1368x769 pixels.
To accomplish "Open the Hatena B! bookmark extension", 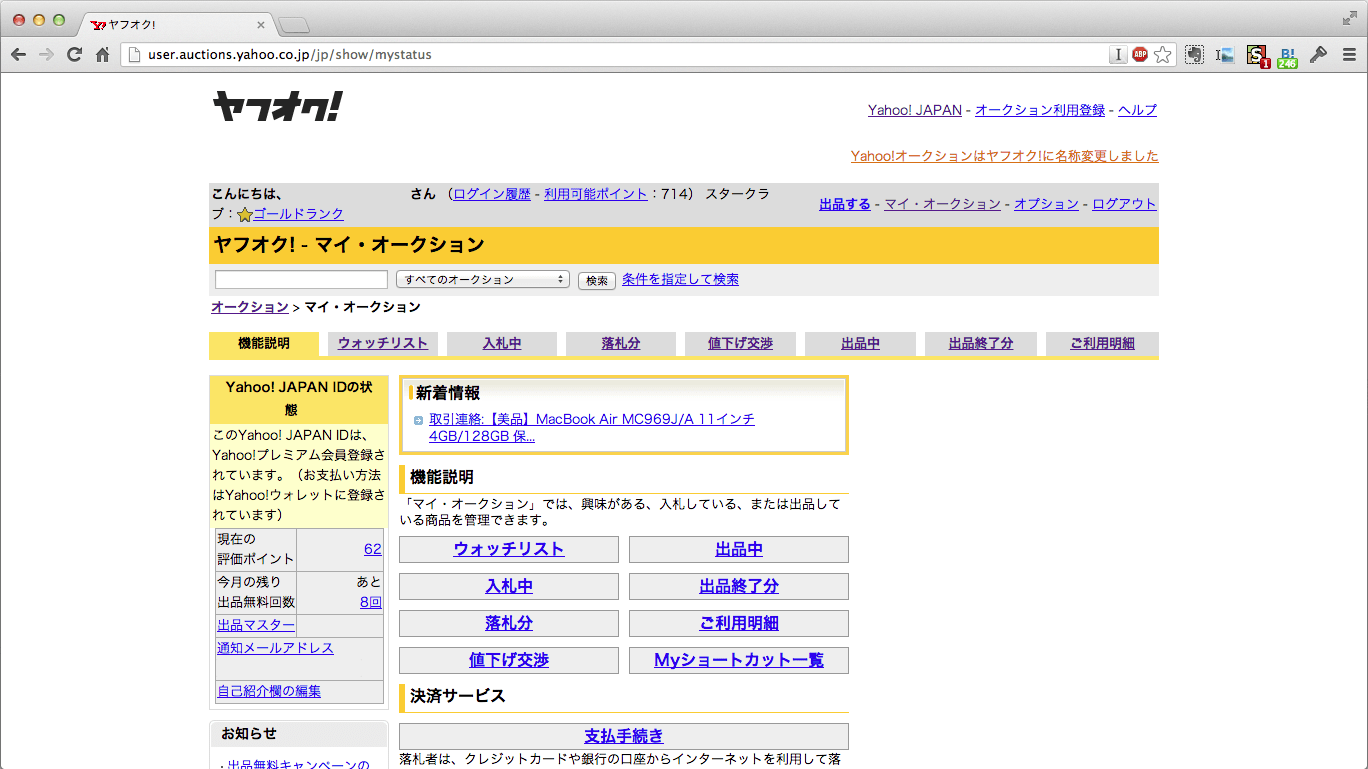I will 1288,56.
